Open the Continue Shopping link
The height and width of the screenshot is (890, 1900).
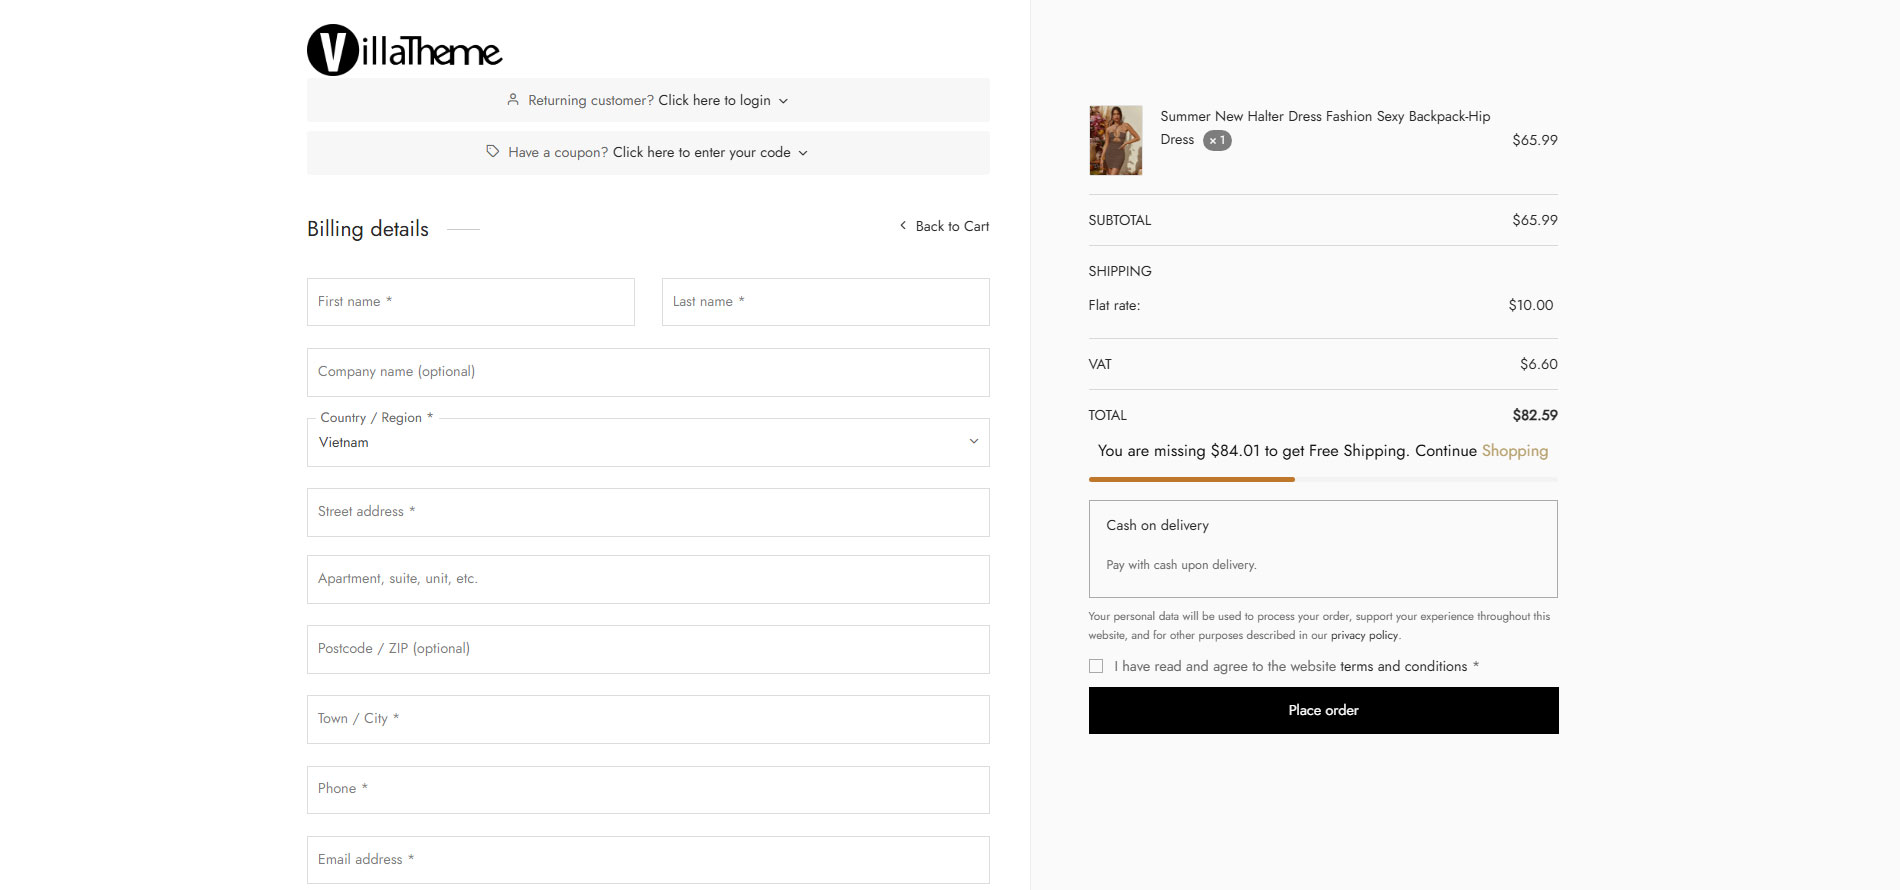(x=1514, y=451)
